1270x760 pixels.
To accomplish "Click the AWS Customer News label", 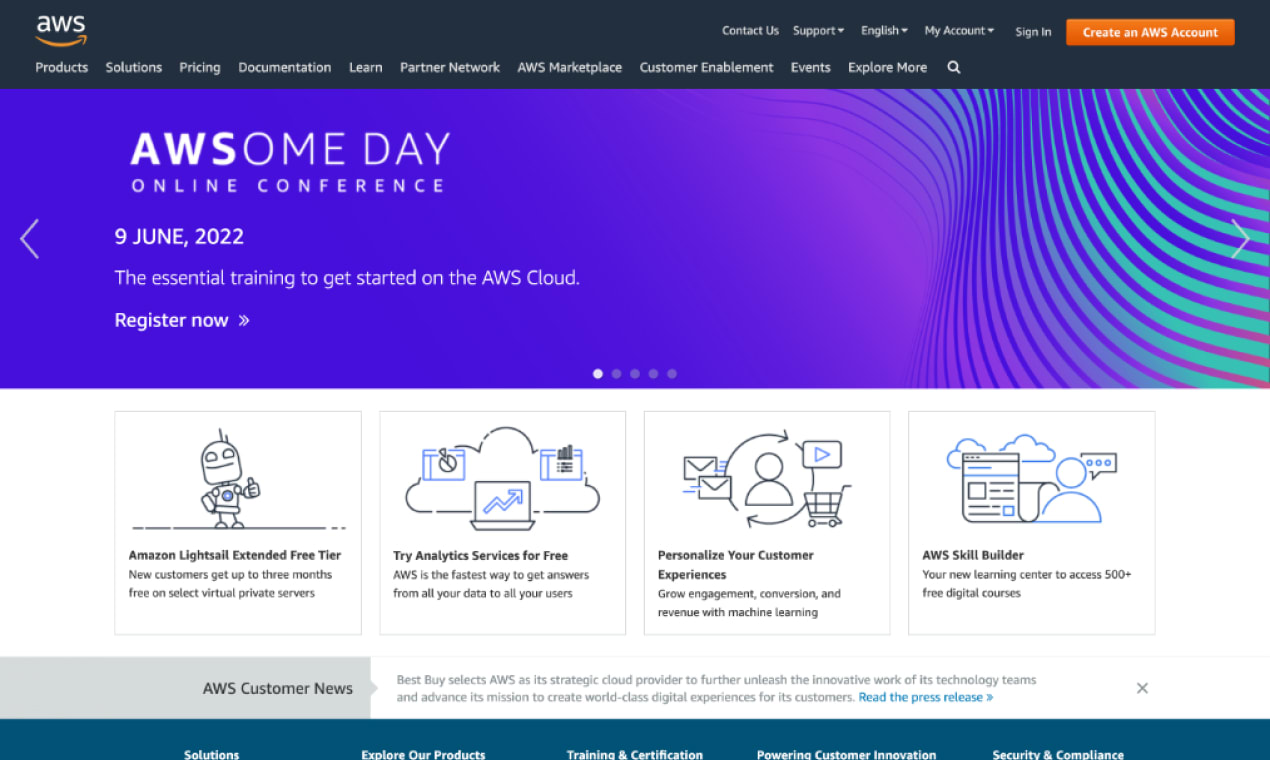I will pos(278,688).
